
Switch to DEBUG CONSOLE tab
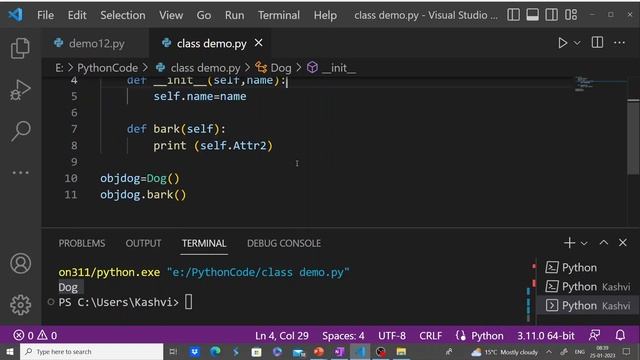click(x=284, y=243)
